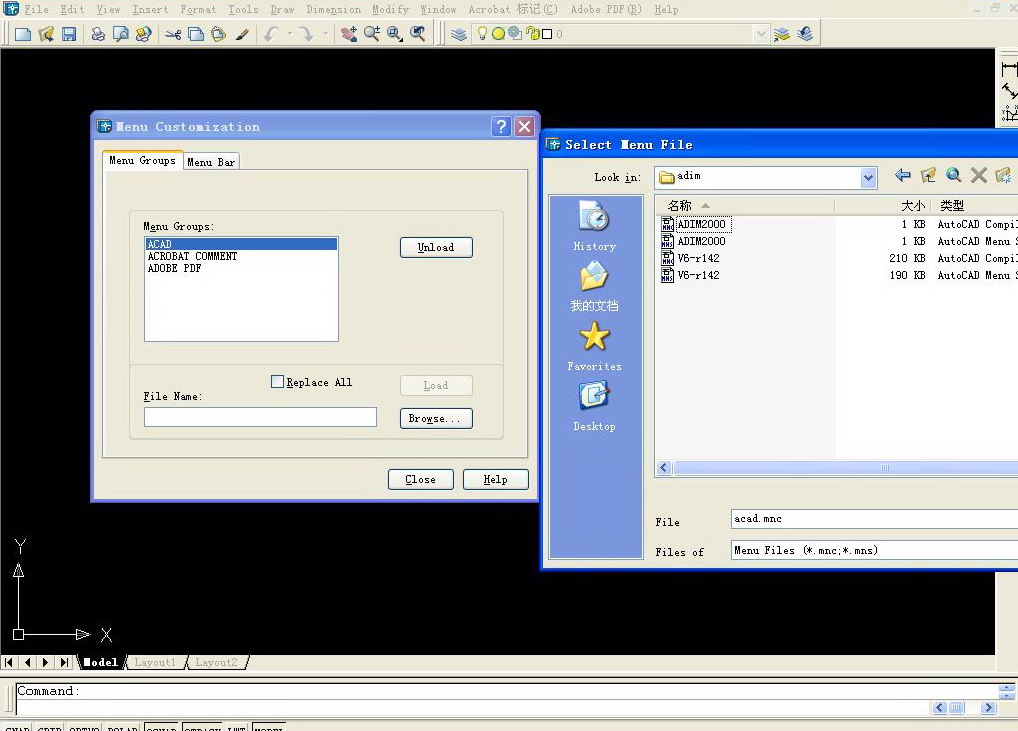Toggle layer freeze sun icon
Image resolution: width=1018 pixels, height=731 pixels.
coord(498,34)
